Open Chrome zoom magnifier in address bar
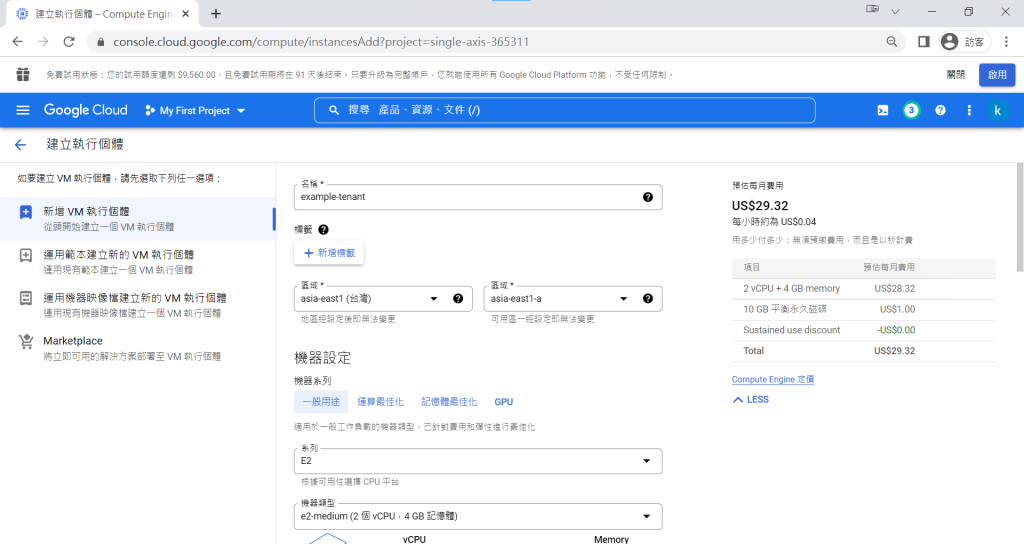1024x544 pixels. tap(891, 42)
